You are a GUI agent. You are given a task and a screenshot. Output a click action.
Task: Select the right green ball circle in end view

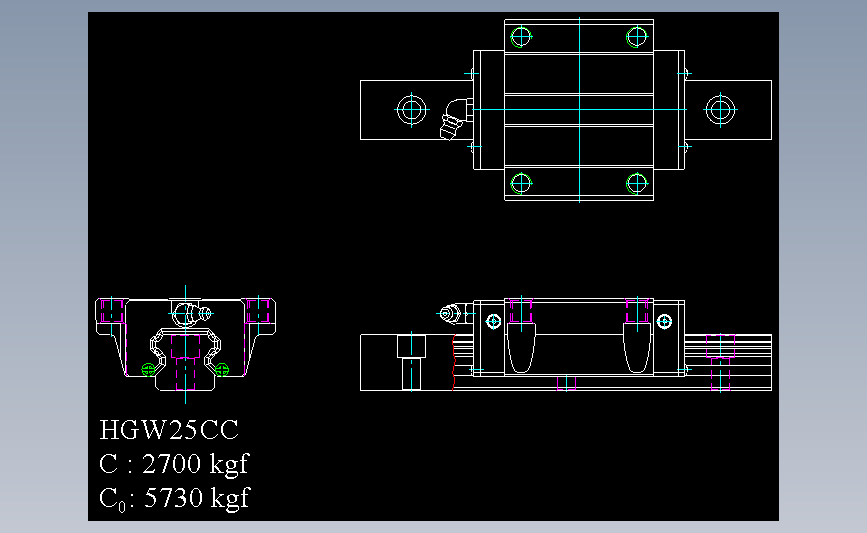[222, 369]
